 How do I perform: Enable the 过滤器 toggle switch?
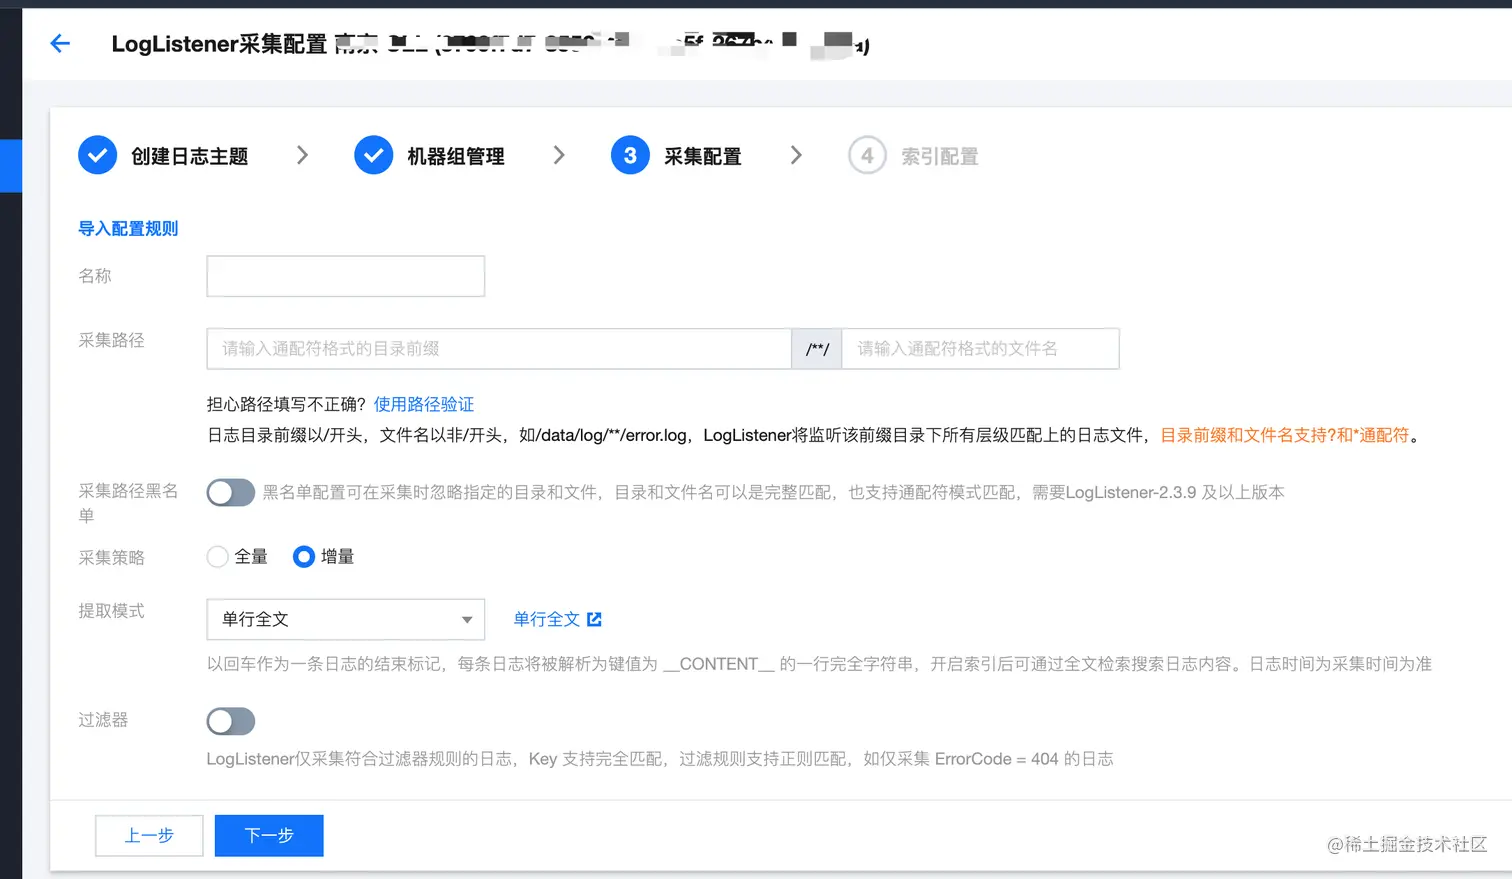(231, 721)
